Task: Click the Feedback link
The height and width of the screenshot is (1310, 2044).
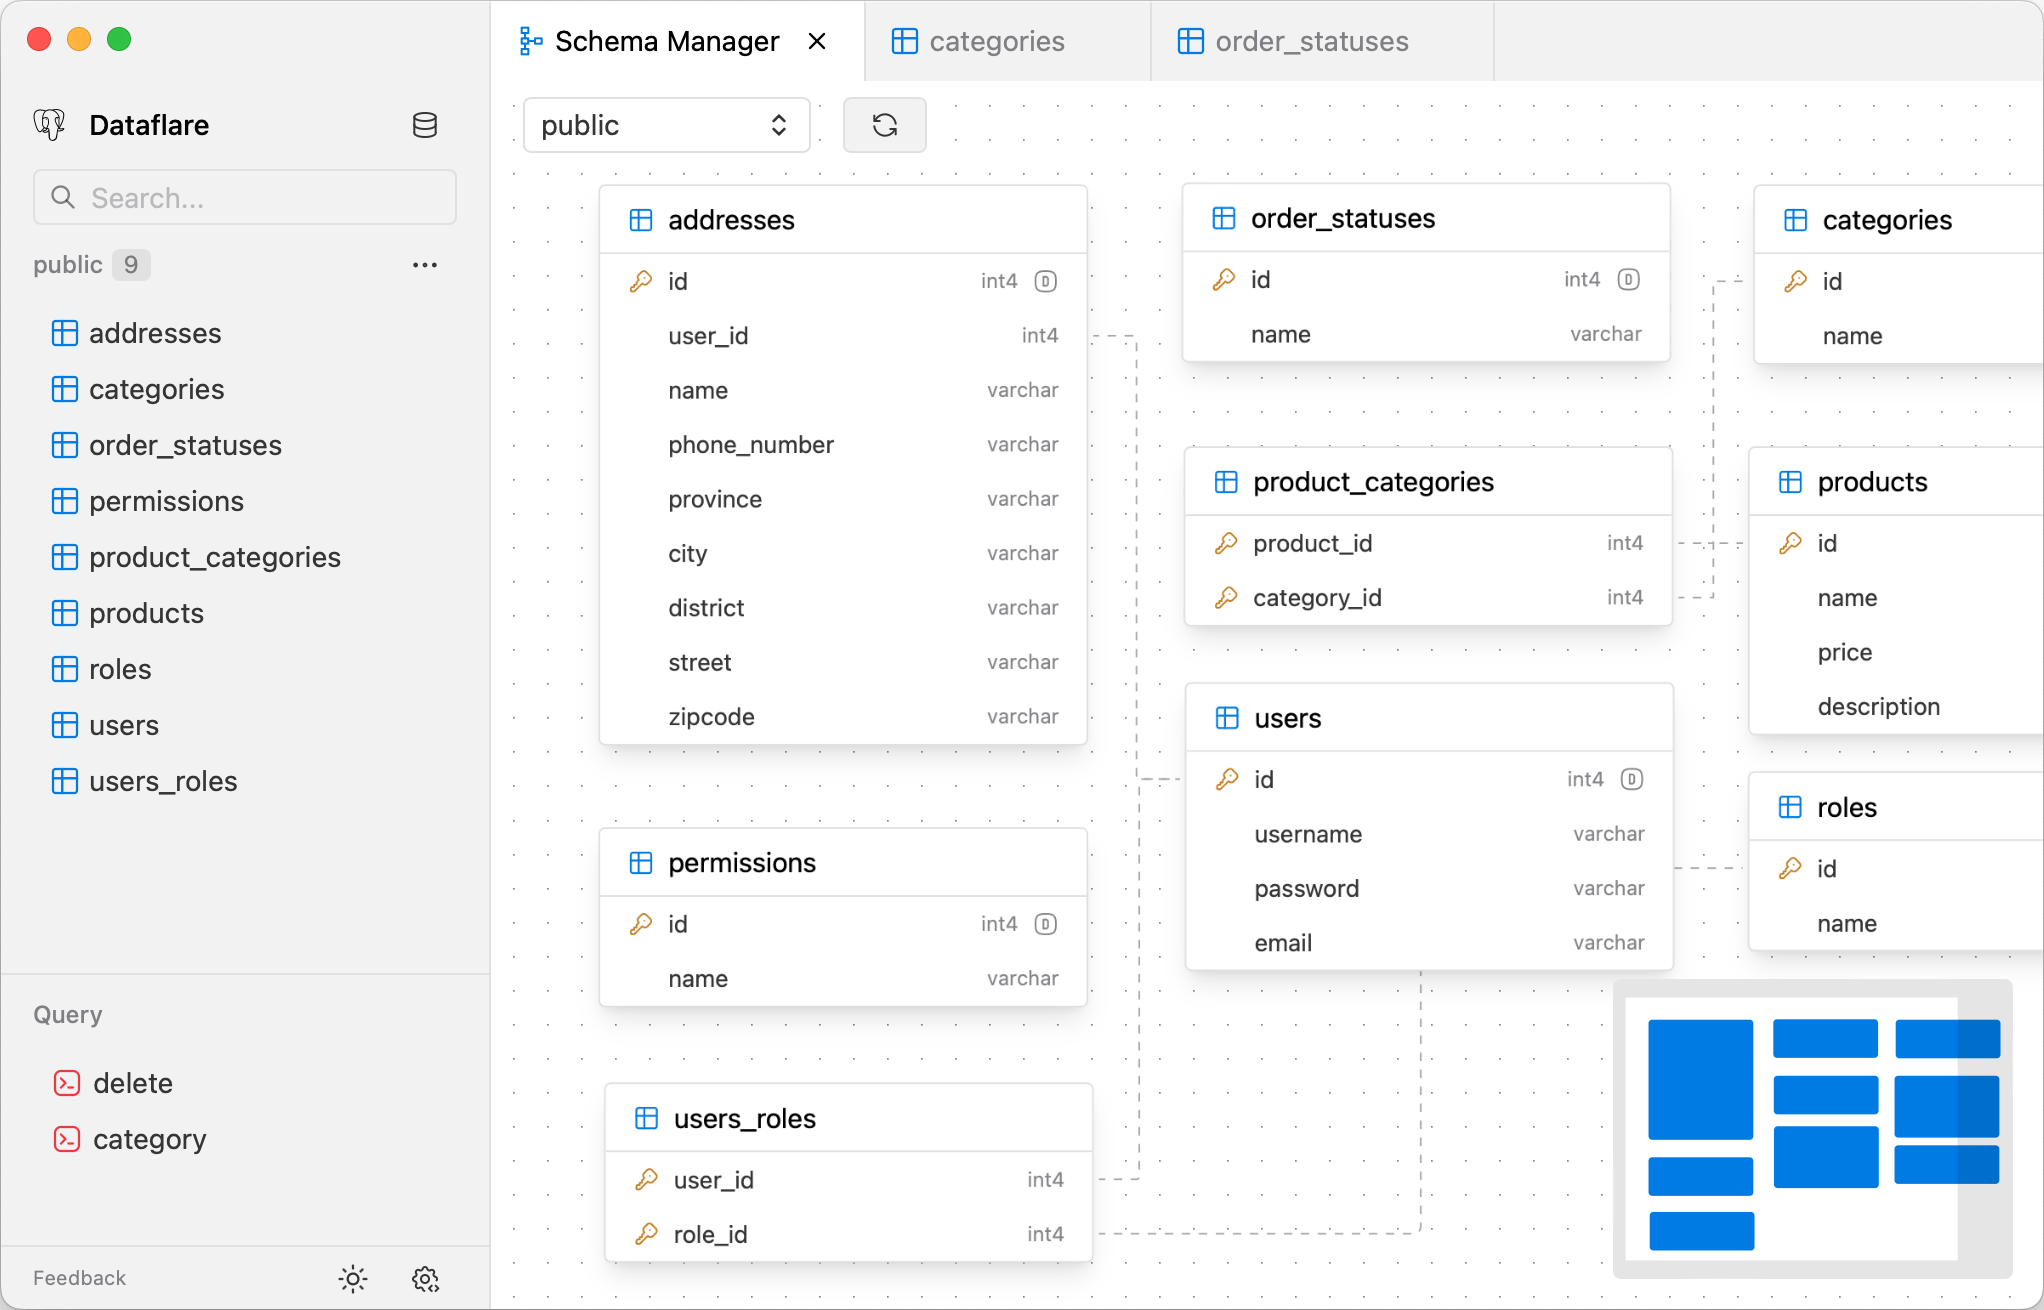Action: click(79, 1278)
